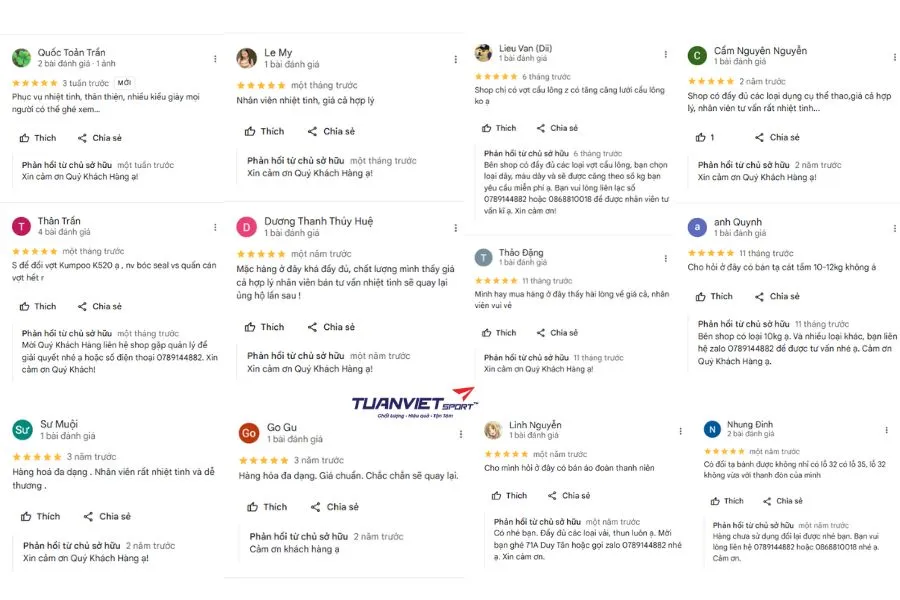Screen dimensions: 900x600
Task: Open more options for Quốc Toản Trần's review
Action: tap(216, 59)
